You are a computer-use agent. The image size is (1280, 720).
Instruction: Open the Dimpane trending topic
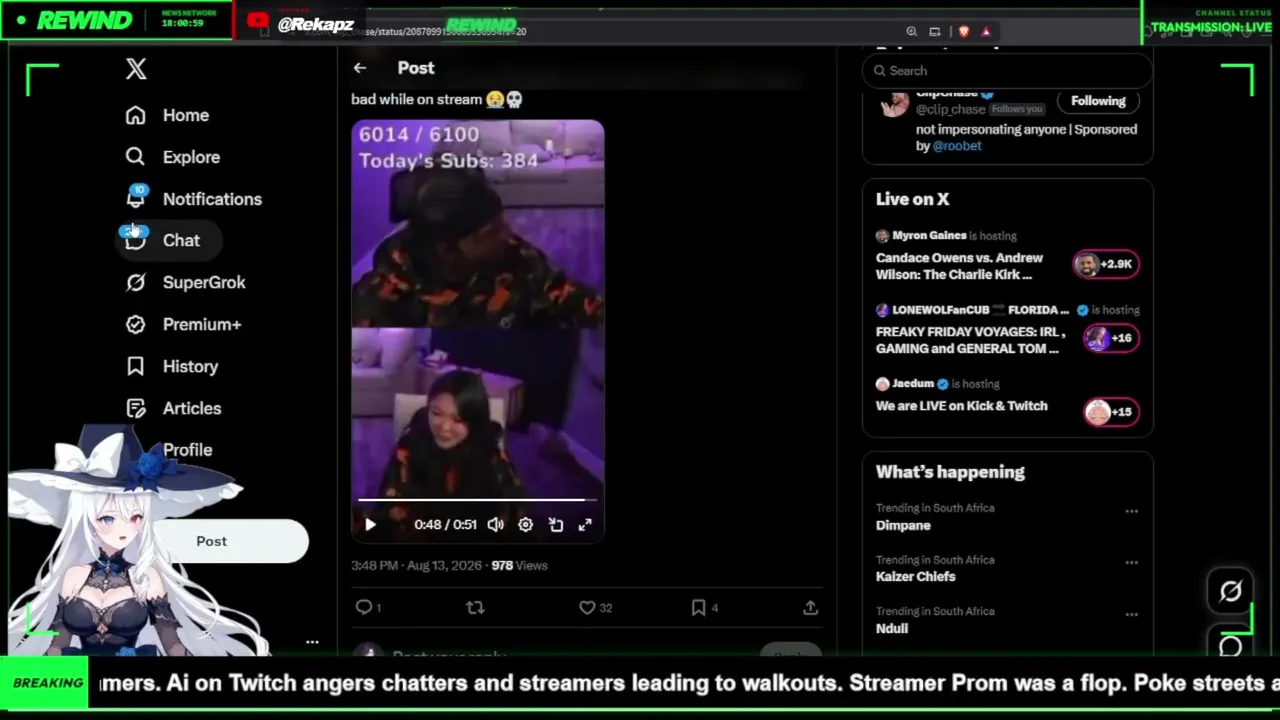(903, 525)
